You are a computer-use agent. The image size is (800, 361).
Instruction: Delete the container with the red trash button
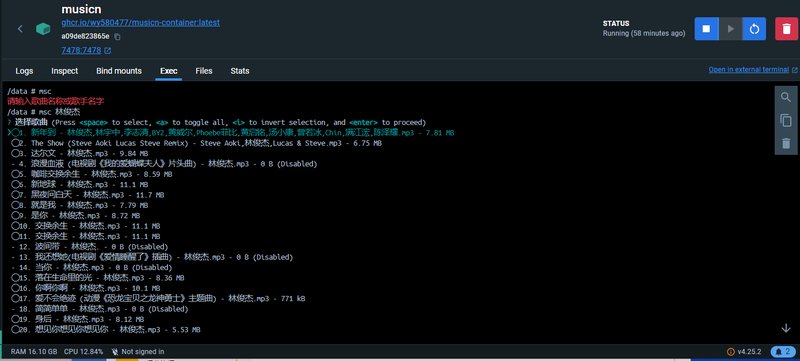click(786, 29)
